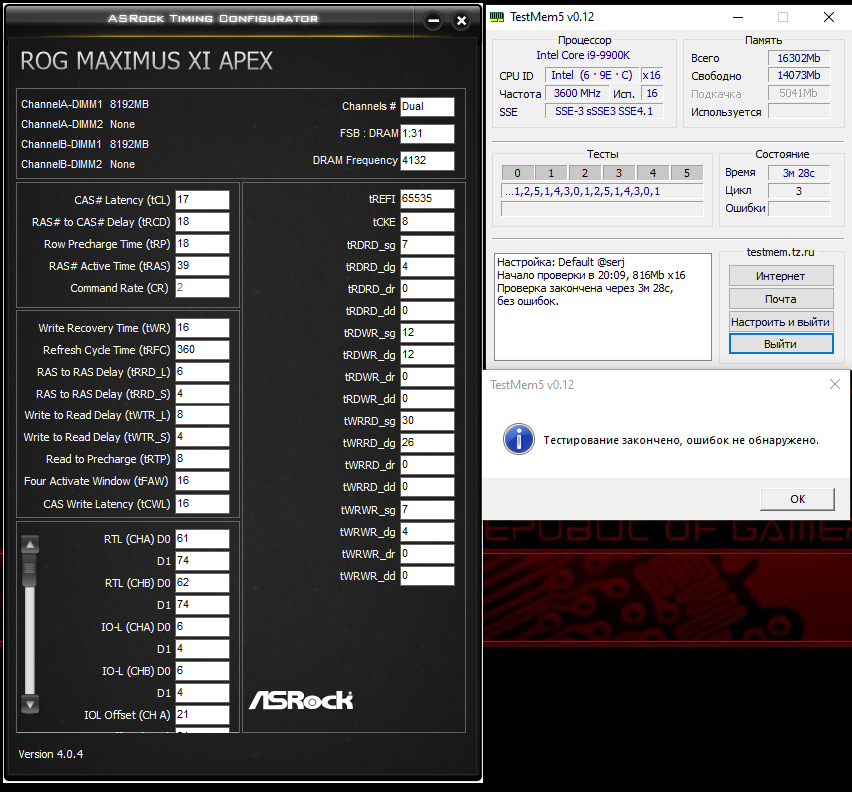Click the TestMem5 log text area
The height and width of the screenshot is (792, 852).
[603, 306]
